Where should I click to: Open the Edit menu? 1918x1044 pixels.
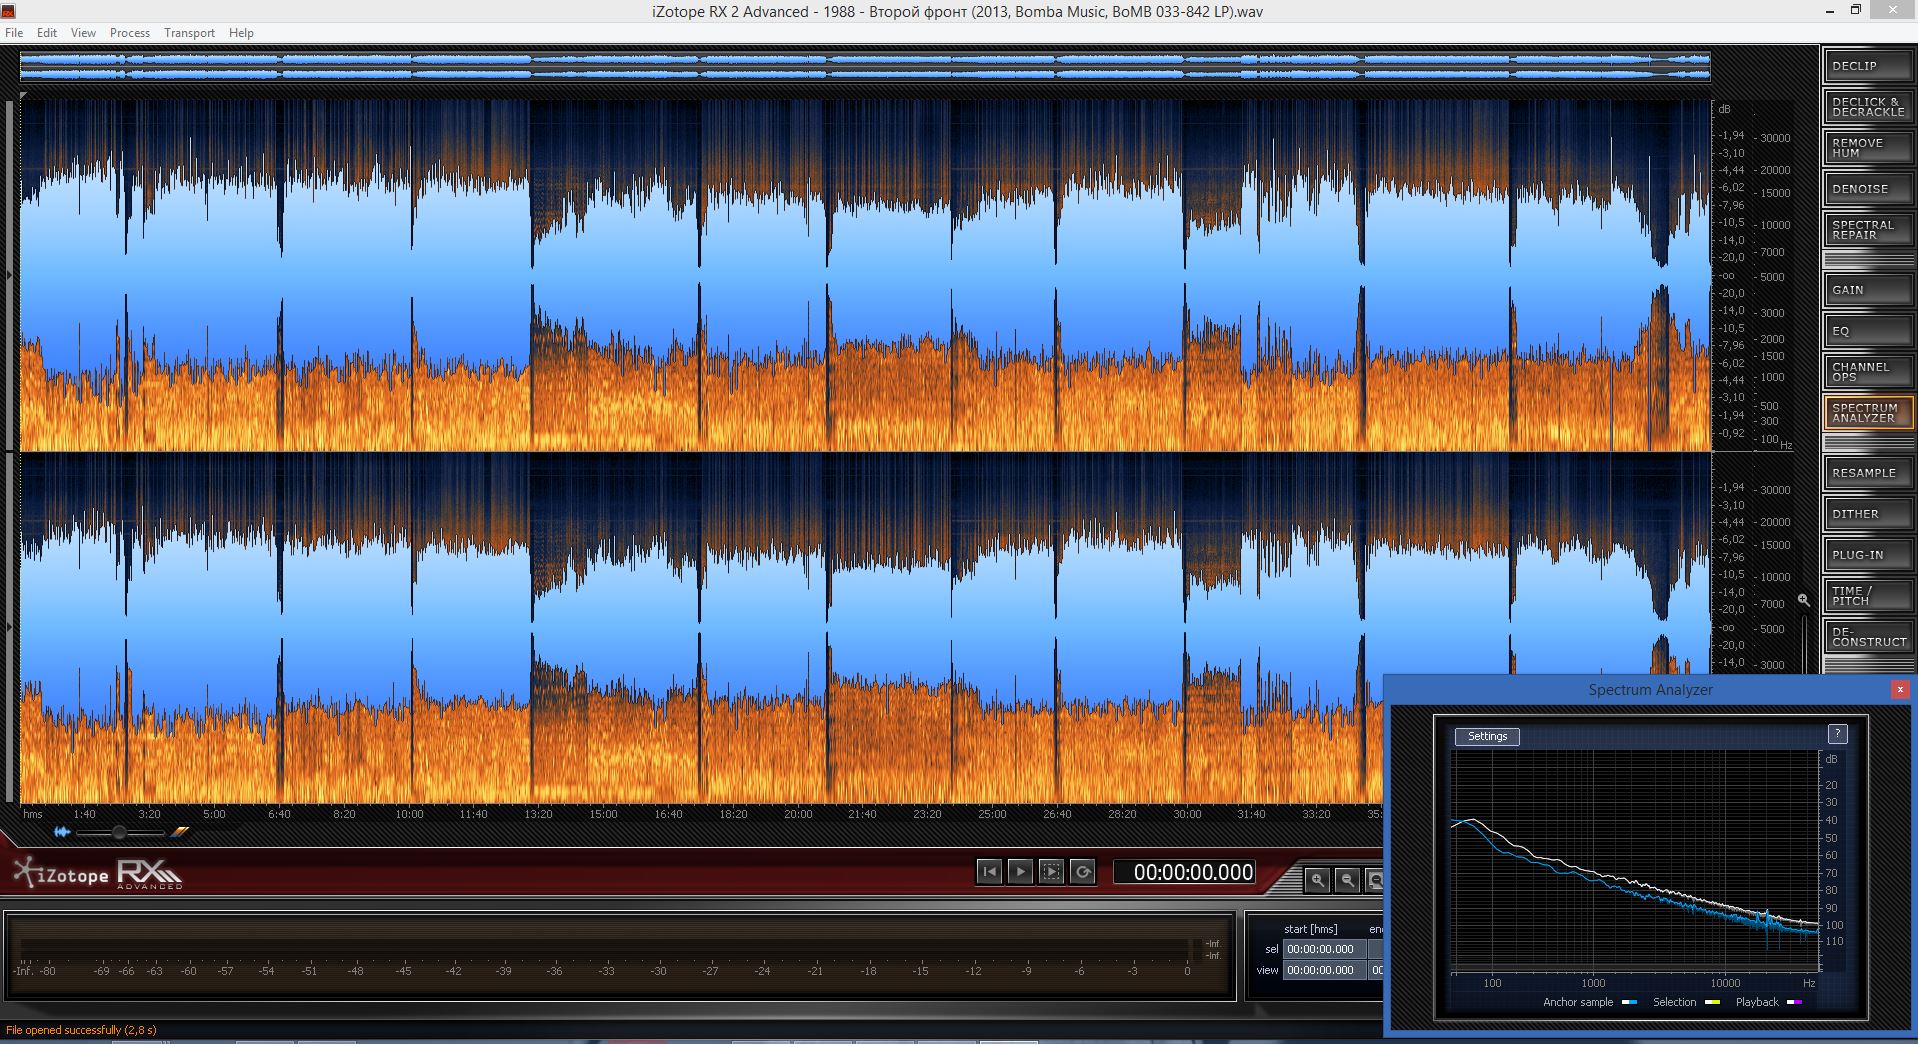pos(47,33)
